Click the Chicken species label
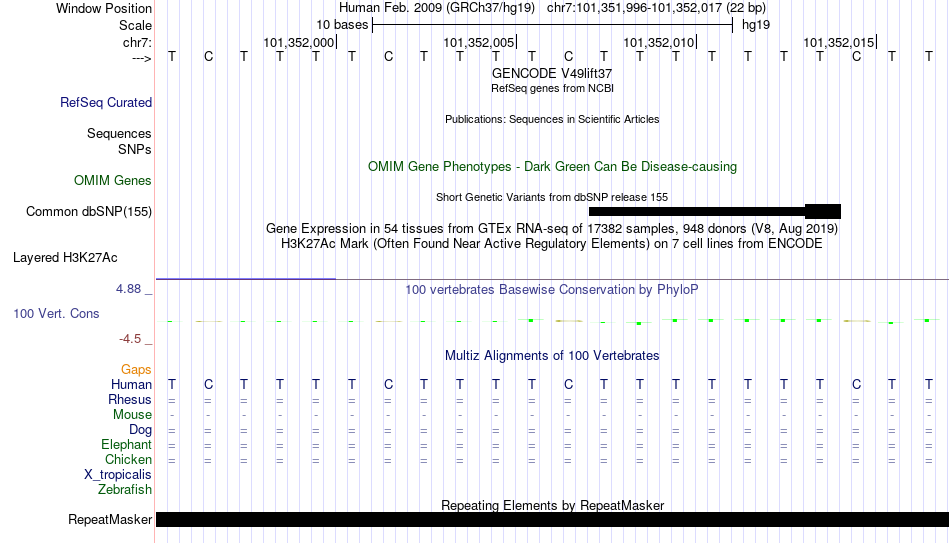Viewport: 950px width, 543px height. (128, 460)
